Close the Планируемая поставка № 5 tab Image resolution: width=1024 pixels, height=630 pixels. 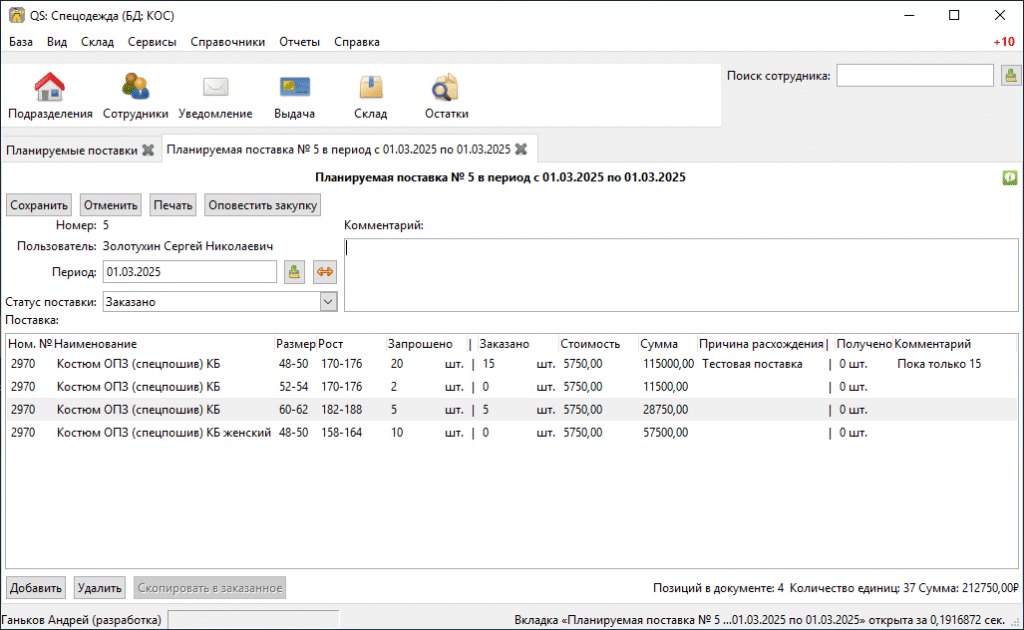(520, 150)
